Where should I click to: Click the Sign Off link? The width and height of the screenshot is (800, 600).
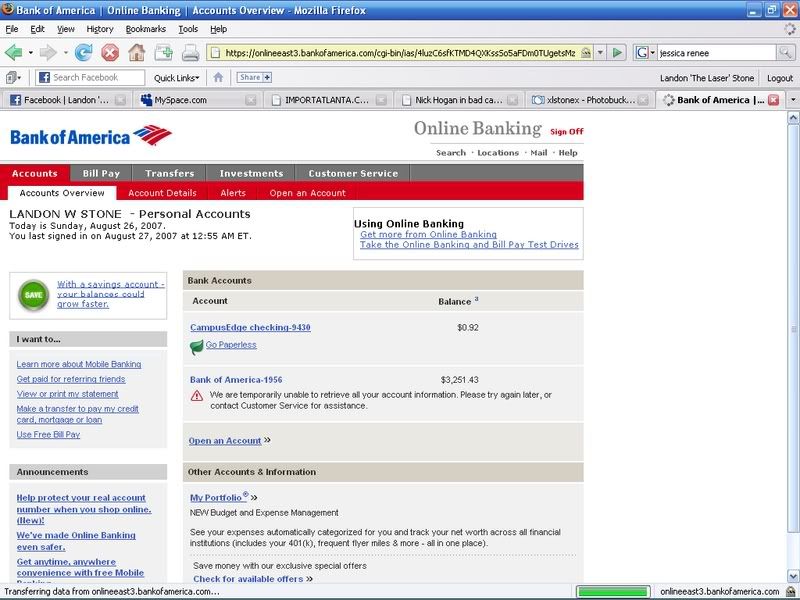[566, 131]
